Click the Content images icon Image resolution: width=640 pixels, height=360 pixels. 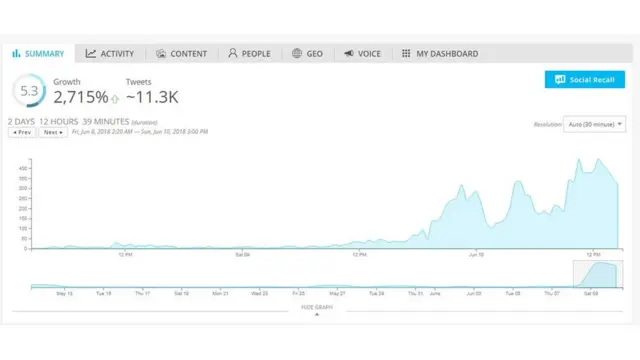[x=161, y=53]
